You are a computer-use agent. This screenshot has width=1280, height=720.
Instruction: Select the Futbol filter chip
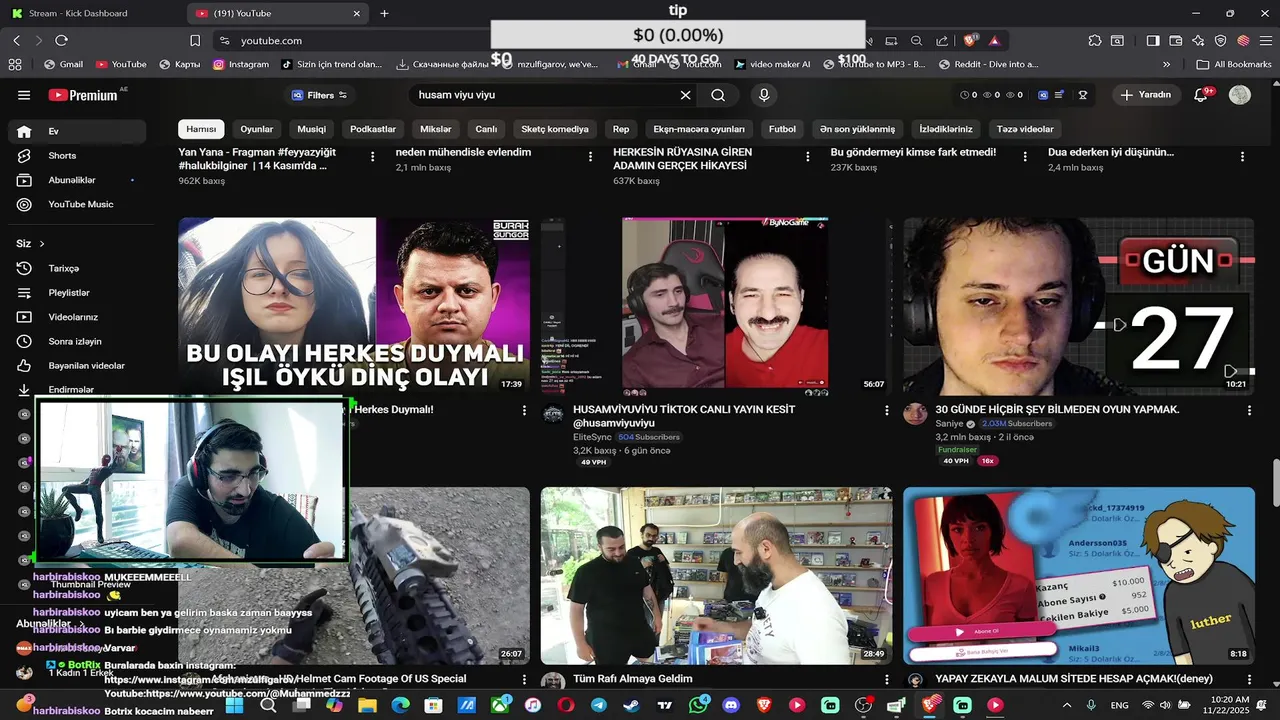[782, 129]
